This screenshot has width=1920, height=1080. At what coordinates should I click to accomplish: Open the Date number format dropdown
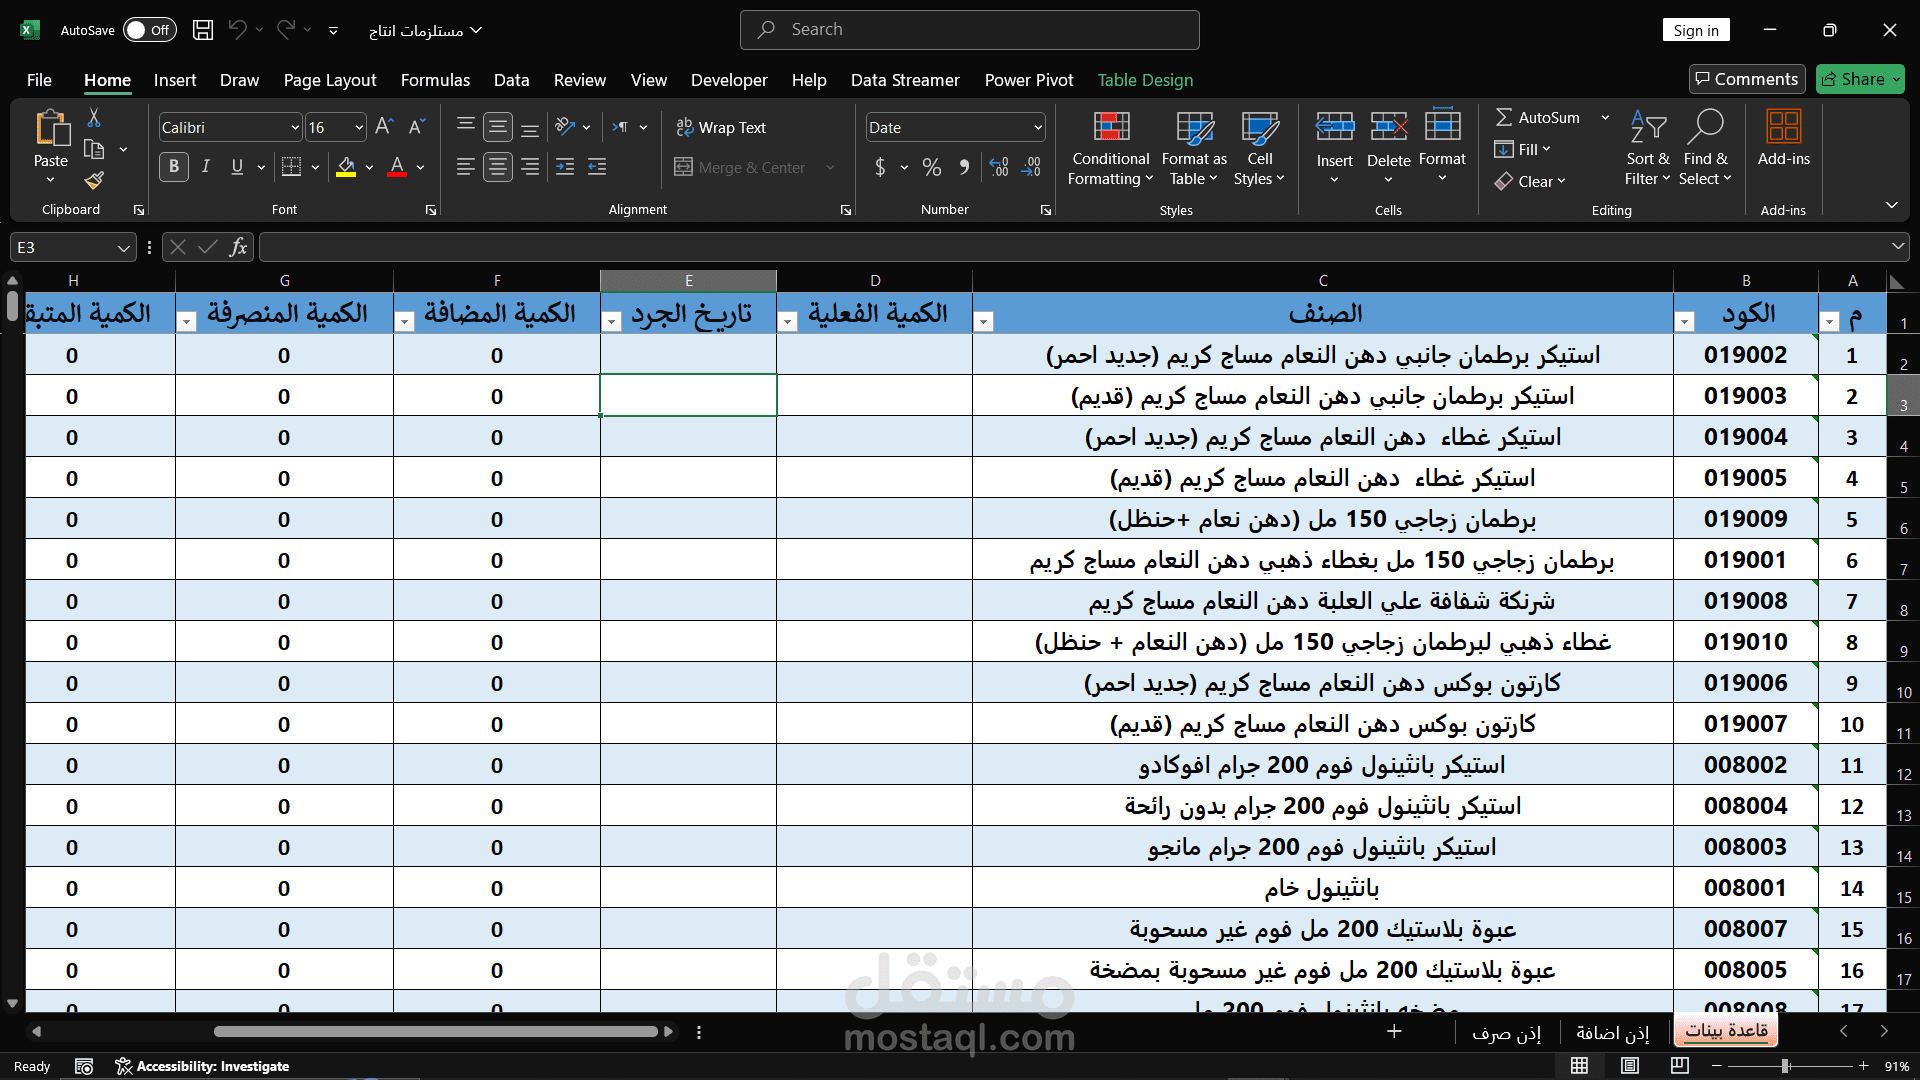(1038, 127)
